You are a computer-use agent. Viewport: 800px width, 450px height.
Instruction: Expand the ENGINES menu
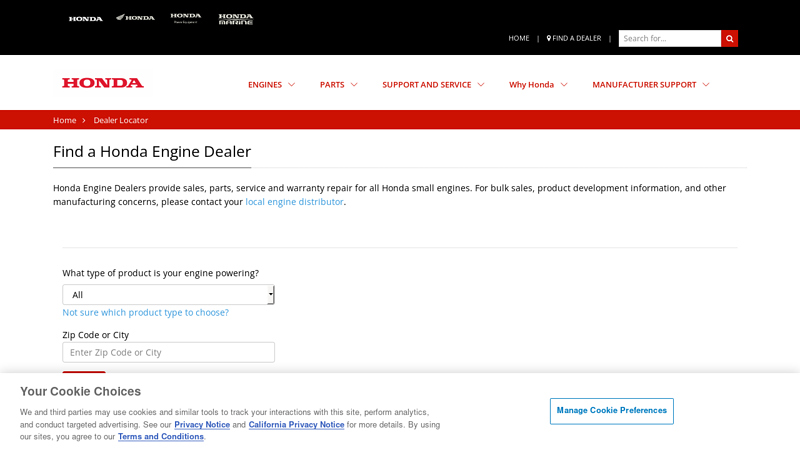coord(265,85)
